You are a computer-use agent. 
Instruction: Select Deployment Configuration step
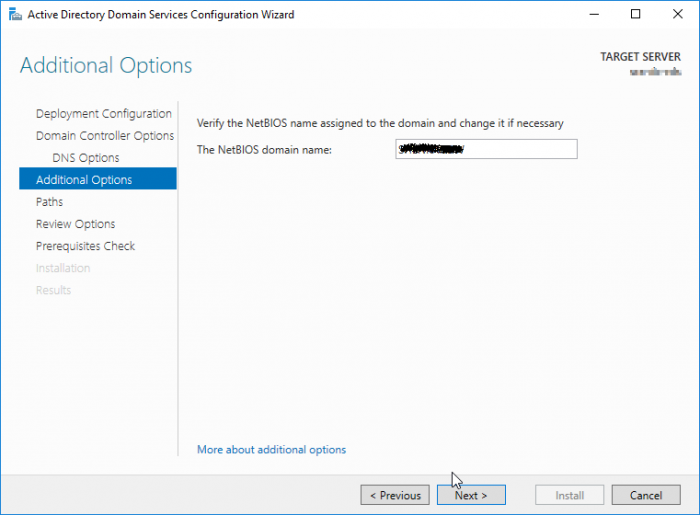pyautogui.click(x=104, y=114)
